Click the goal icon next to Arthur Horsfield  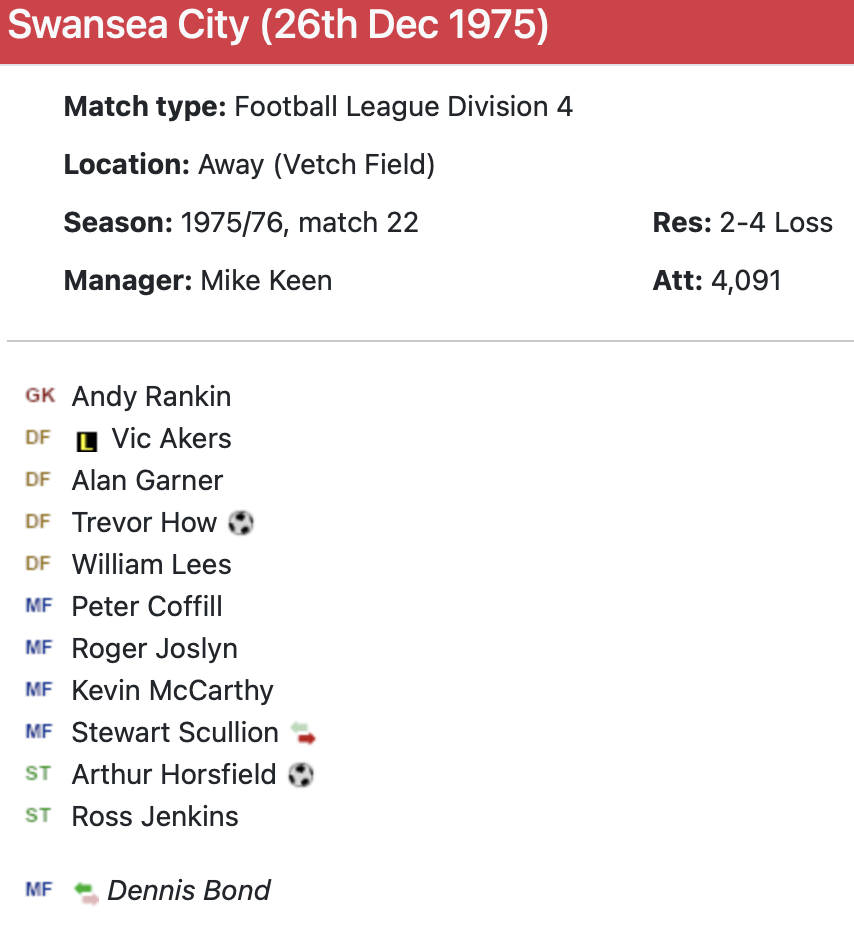click(x=301, y=775)
